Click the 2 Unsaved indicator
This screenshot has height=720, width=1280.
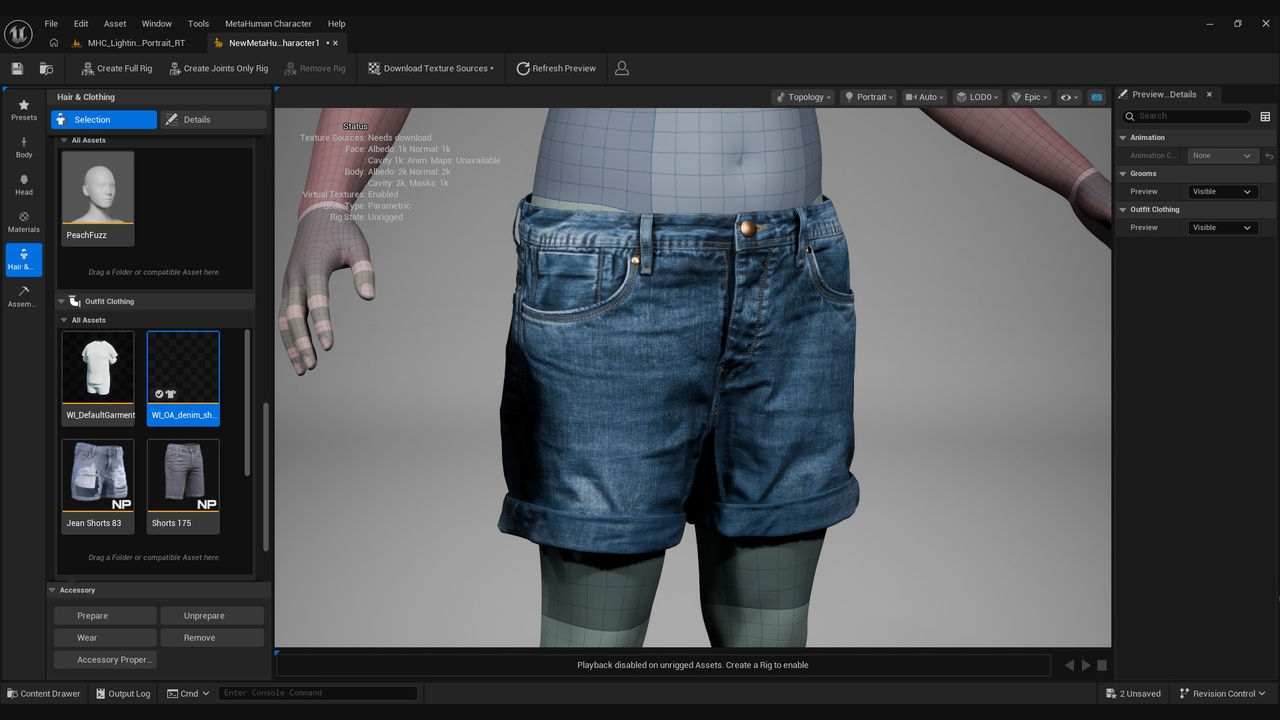[x=1134, y=693]
